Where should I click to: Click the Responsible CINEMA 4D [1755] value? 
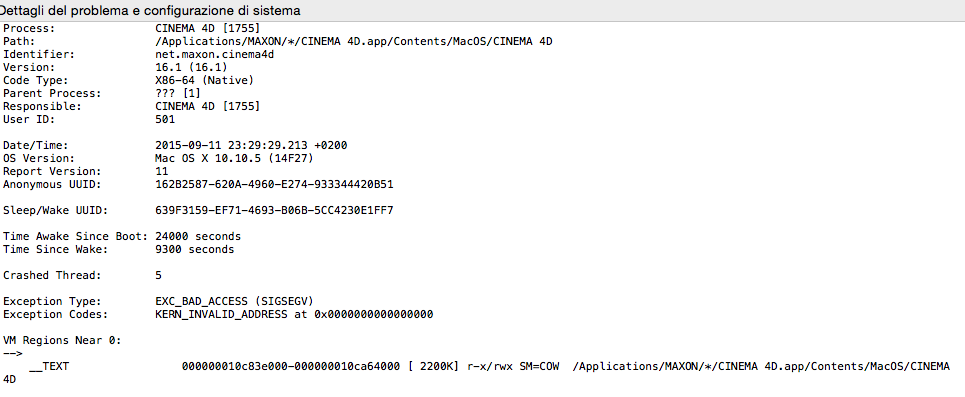(207, 106)
